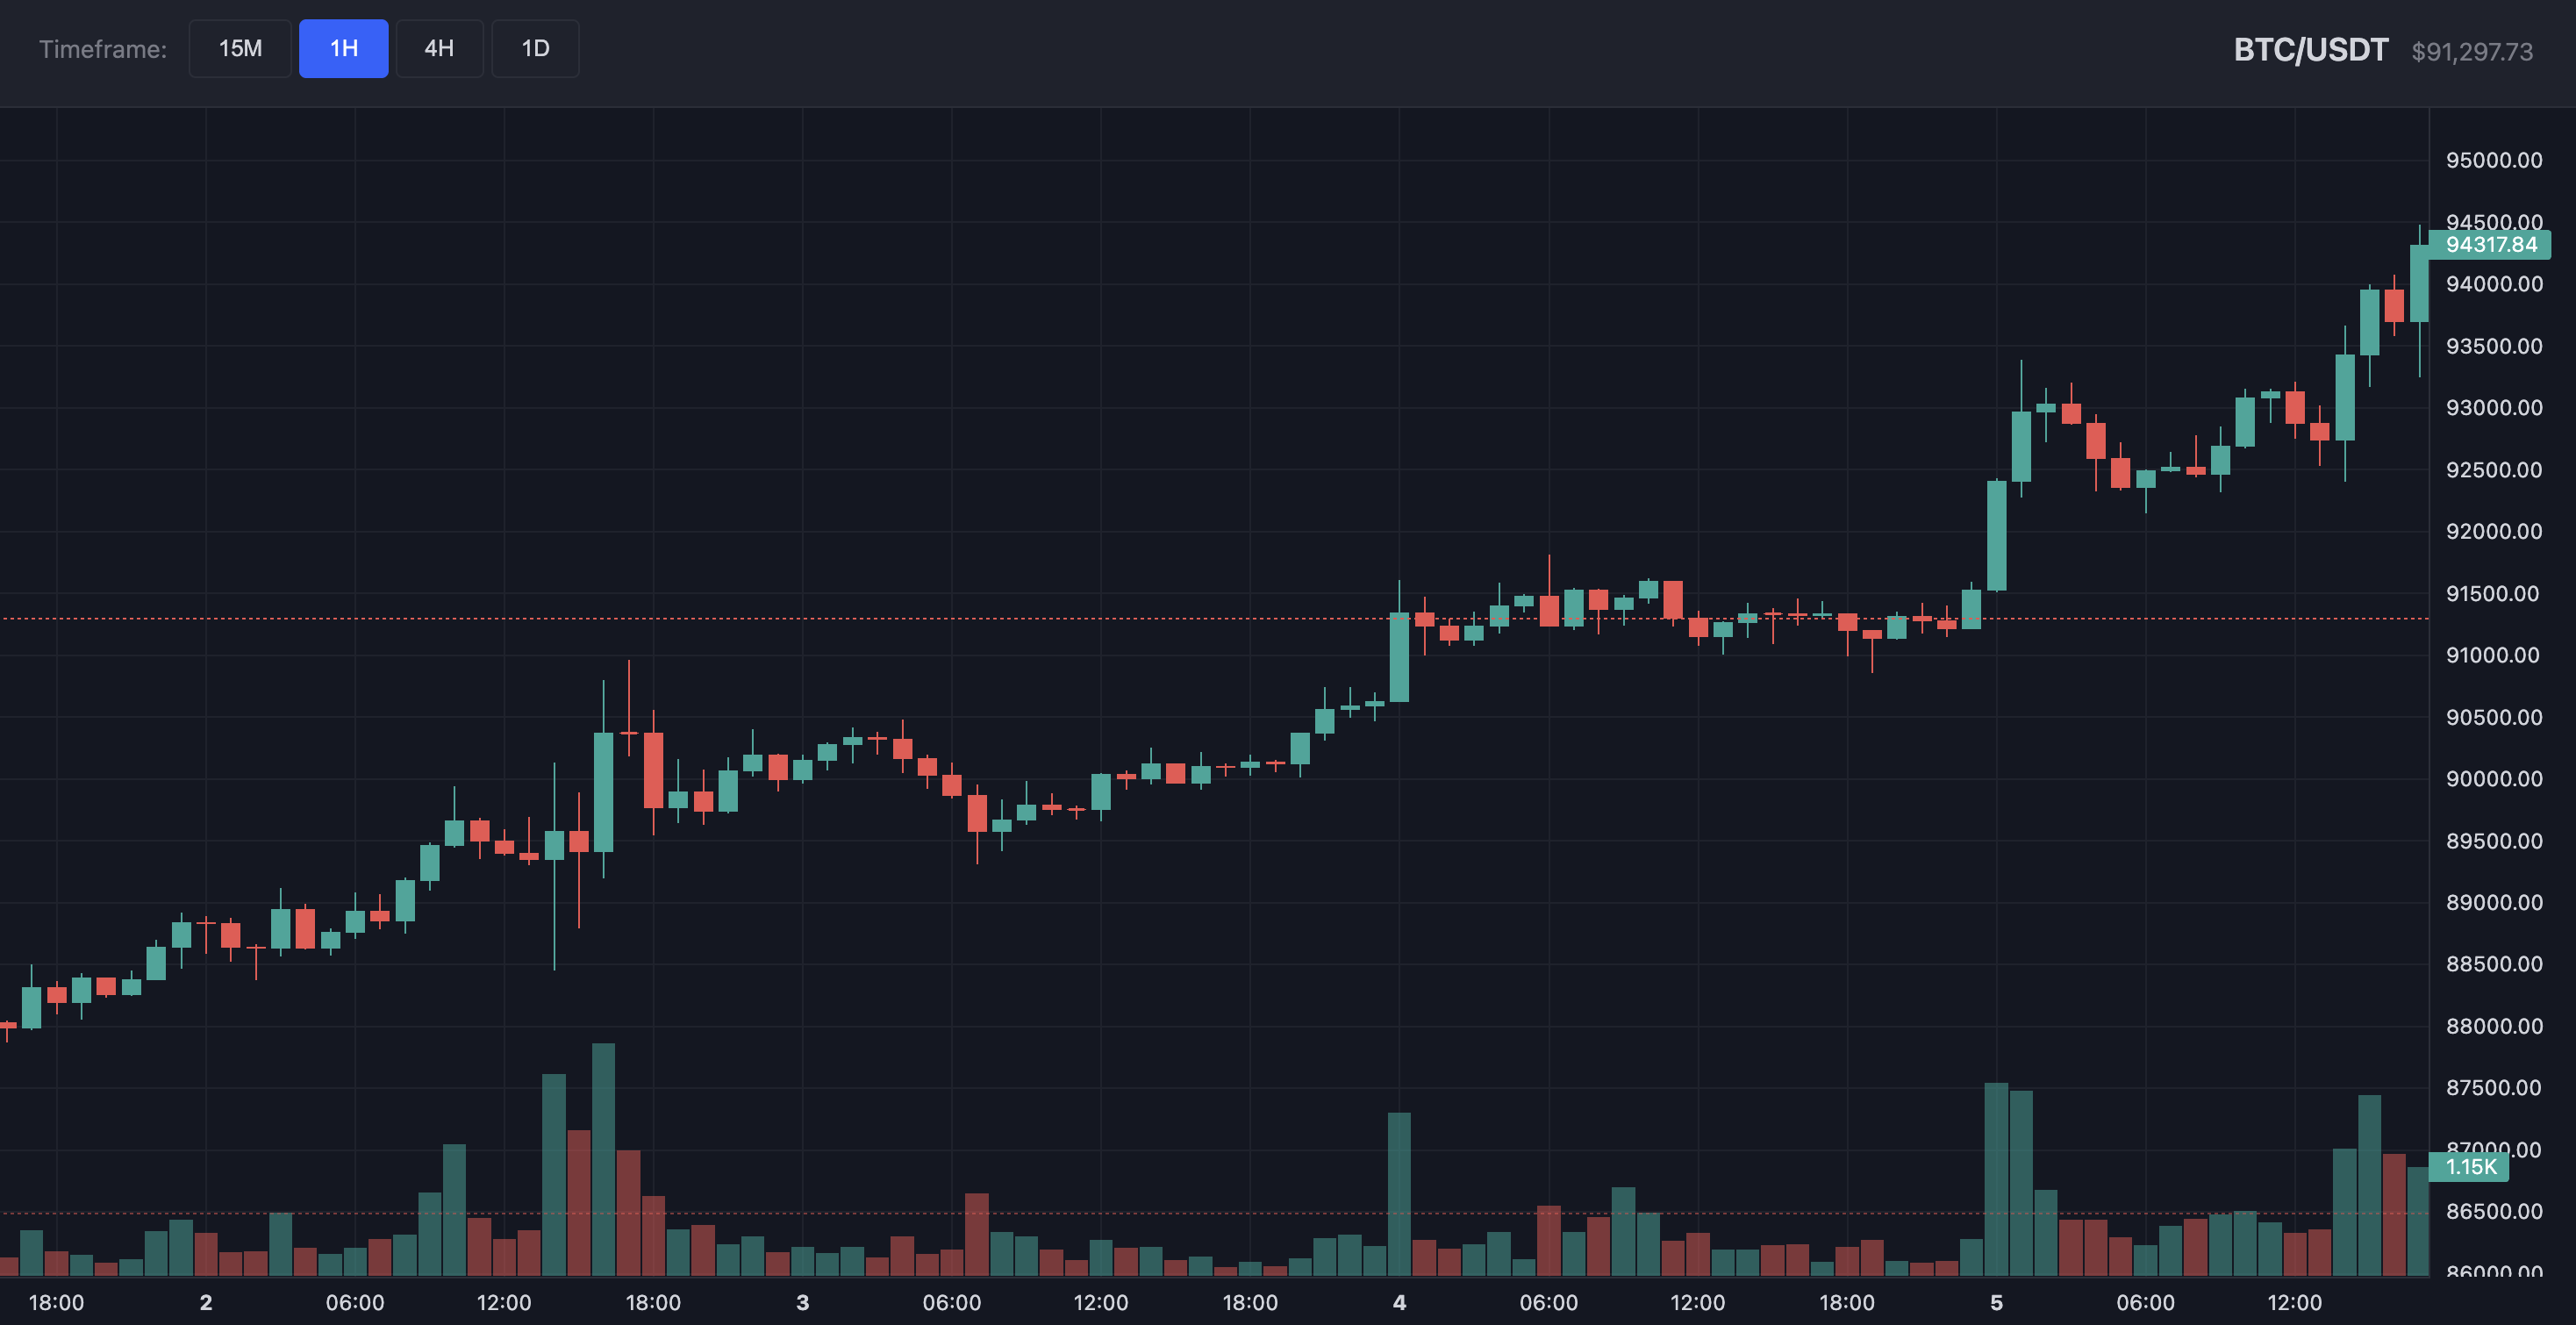Screen dimensions: 2576x1325
Task: Click the long red candle after the 18:00 spike
Action: (652, 770)
